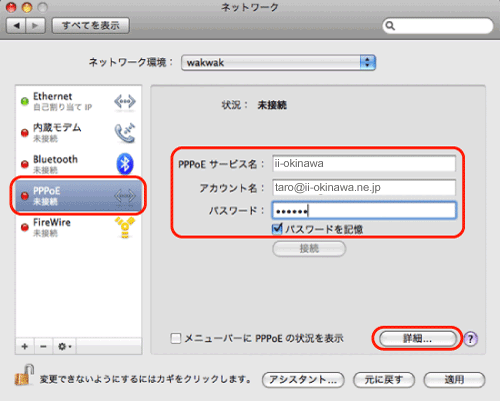Click the 元に戻す revert button

click(x=384, y=380)
